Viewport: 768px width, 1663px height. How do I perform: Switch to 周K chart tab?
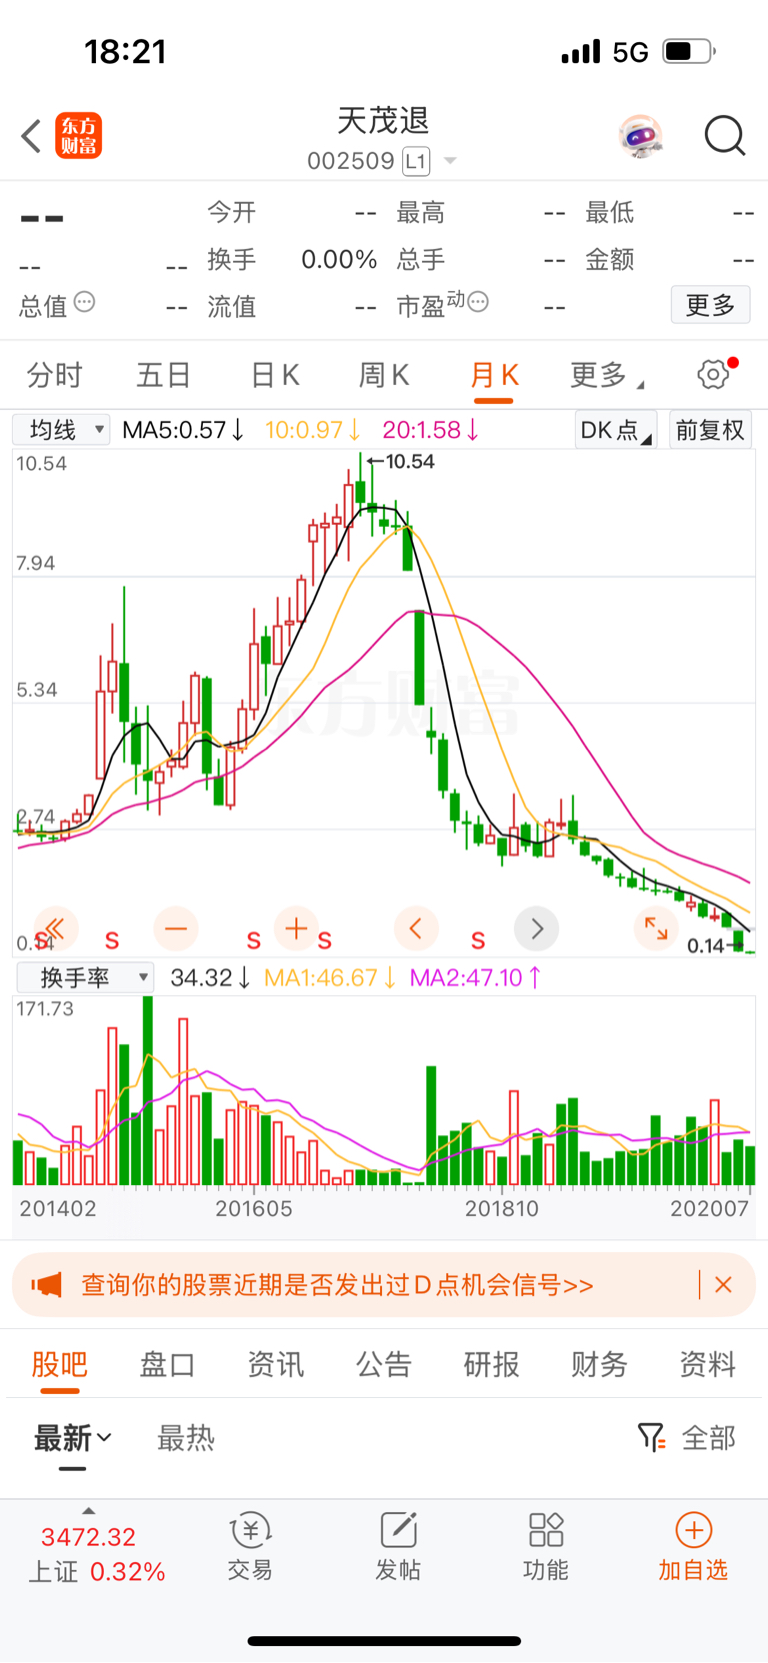coord(384,375)
